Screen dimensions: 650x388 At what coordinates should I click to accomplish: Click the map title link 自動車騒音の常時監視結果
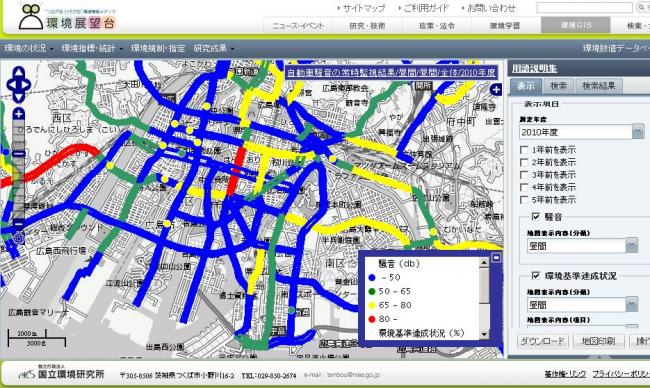tap(391, 73)
